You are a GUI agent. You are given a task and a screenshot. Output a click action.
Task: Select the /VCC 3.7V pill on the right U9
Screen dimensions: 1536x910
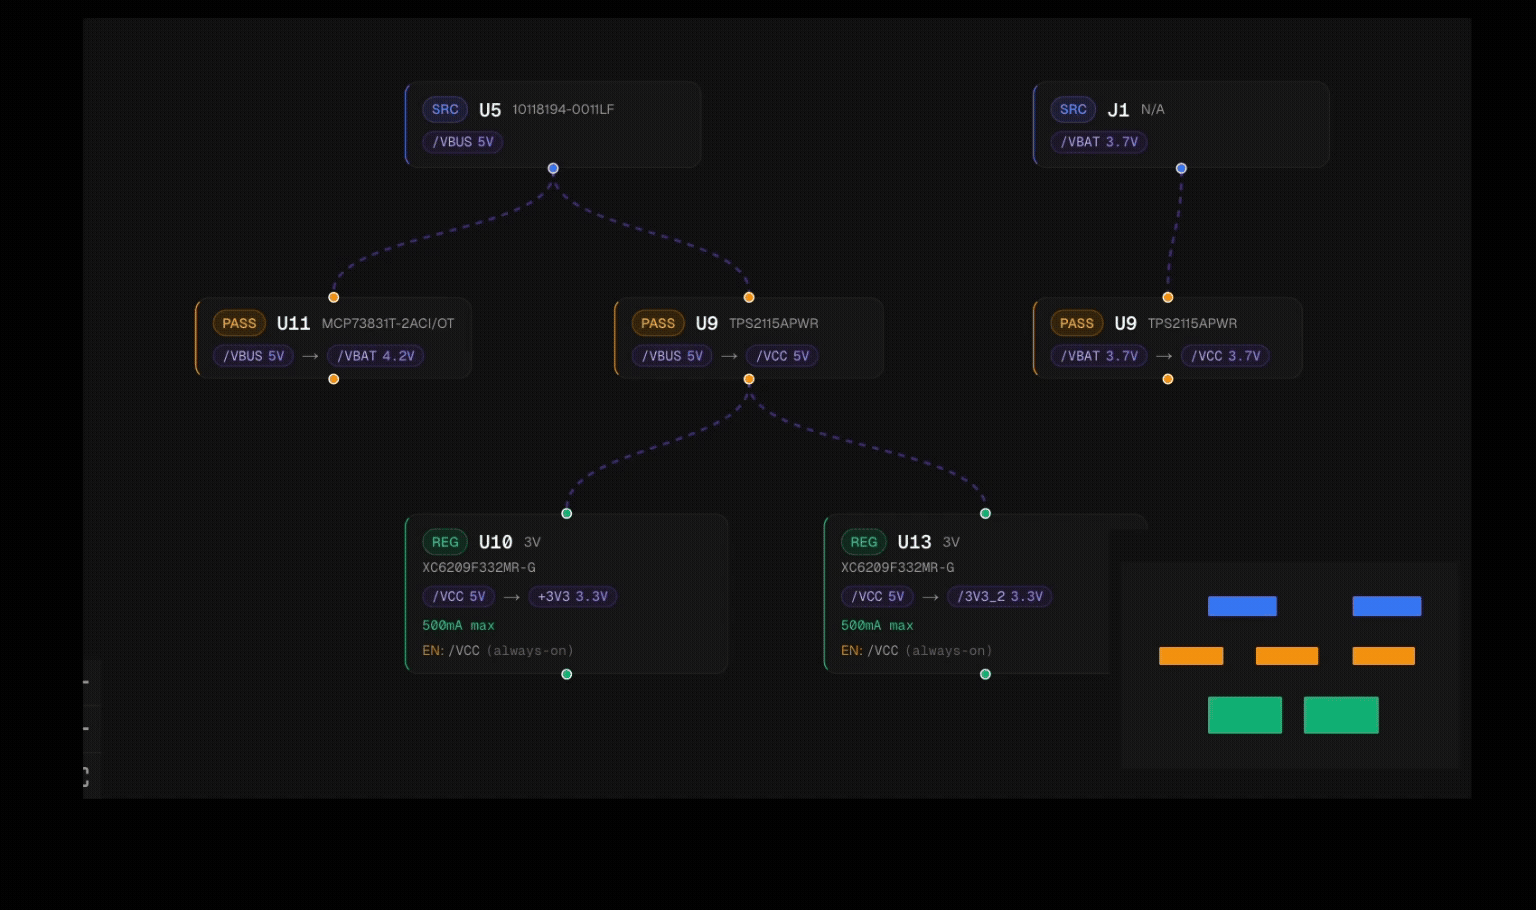click(x=1226, y=356)
